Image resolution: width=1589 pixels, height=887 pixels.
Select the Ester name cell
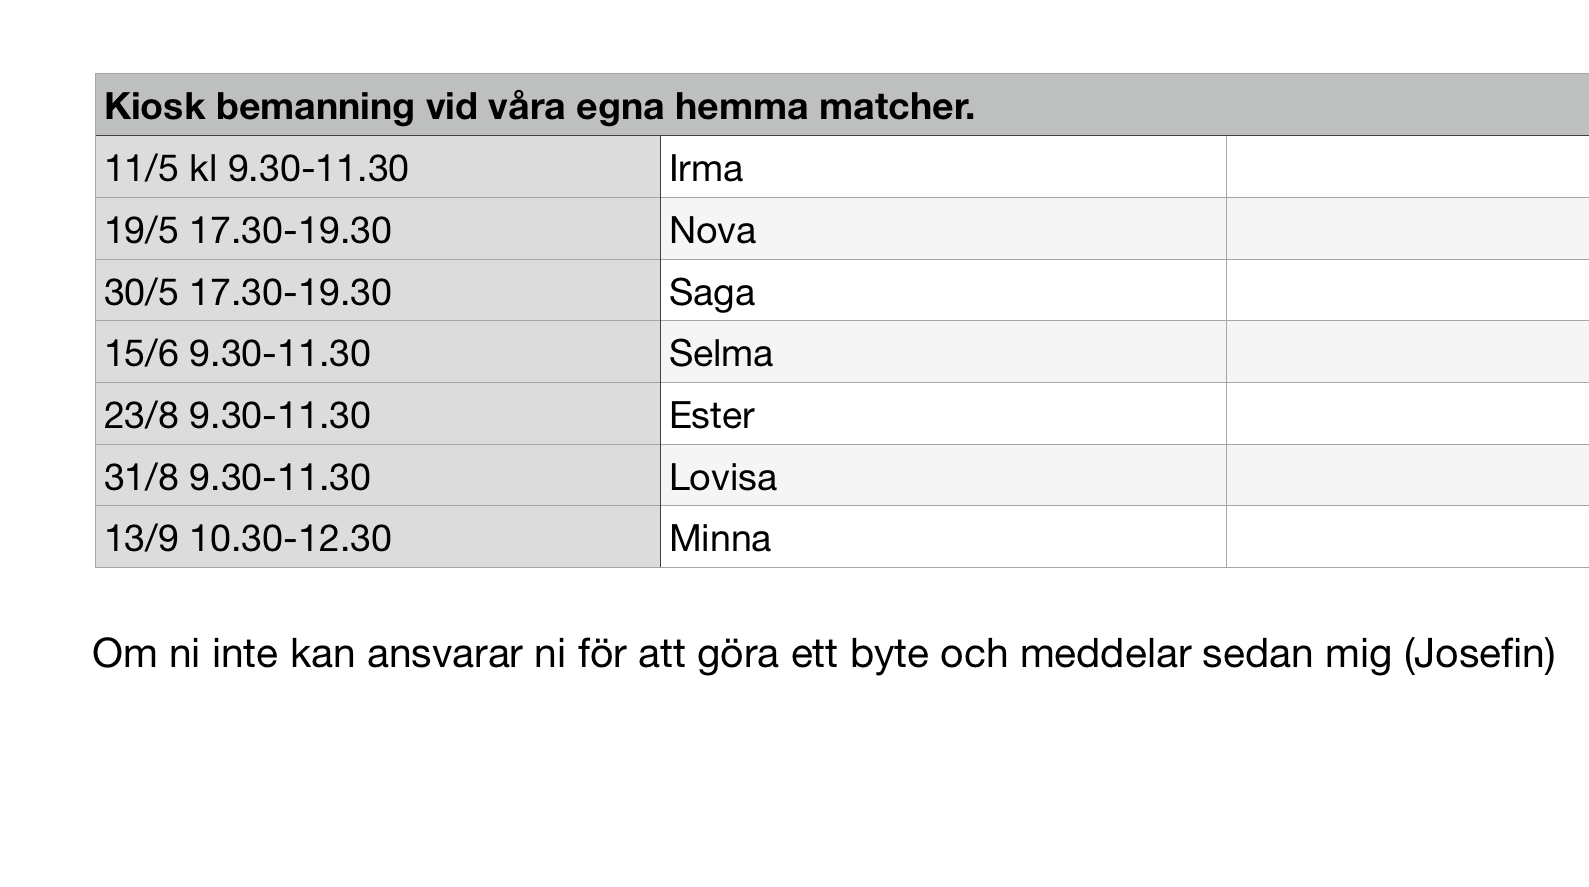[942, 415]
